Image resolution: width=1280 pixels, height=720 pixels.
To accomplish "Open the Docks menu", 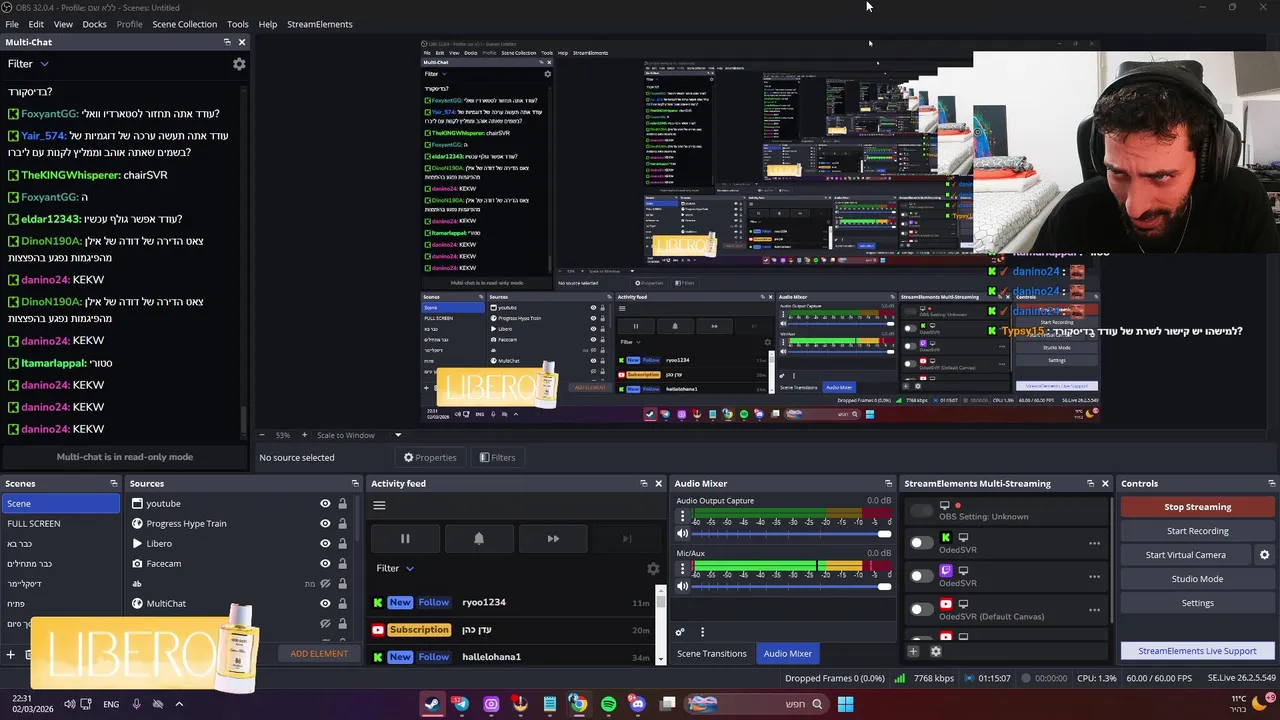I will click(94, 24).
